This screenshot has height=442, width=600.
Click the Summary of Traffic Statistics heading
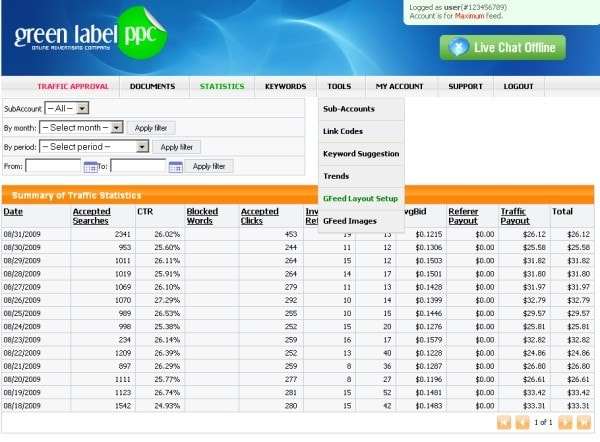coord(77,196)
